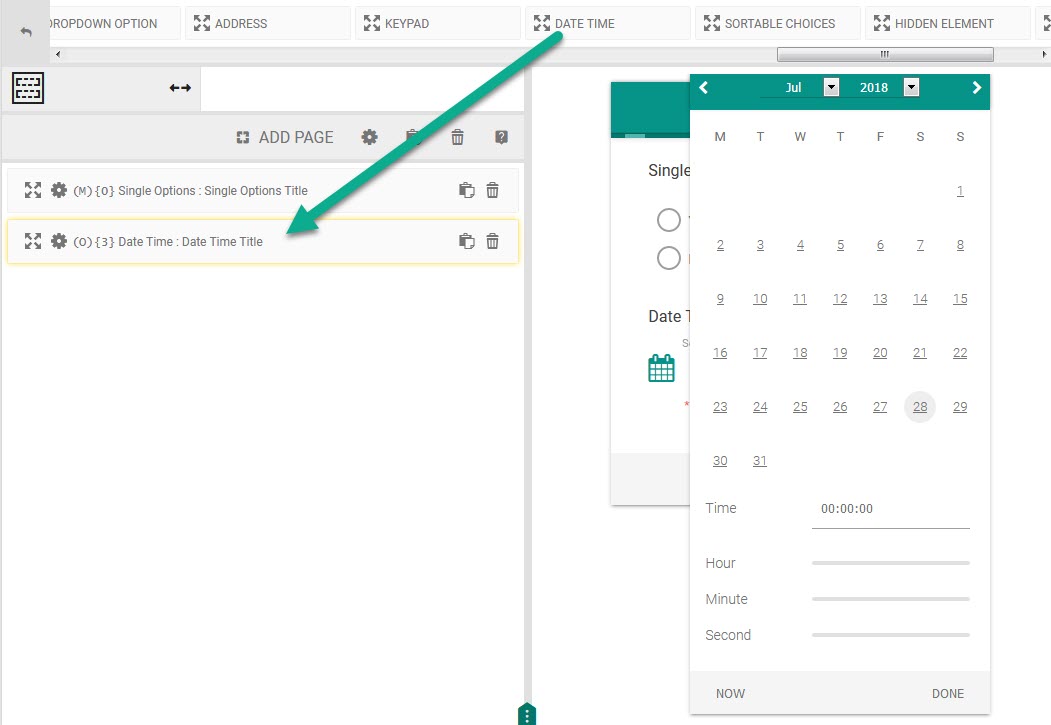This screenshot has height=725, width=1051.
Task: Open the help question mark icon
Action: click(501, 137)
